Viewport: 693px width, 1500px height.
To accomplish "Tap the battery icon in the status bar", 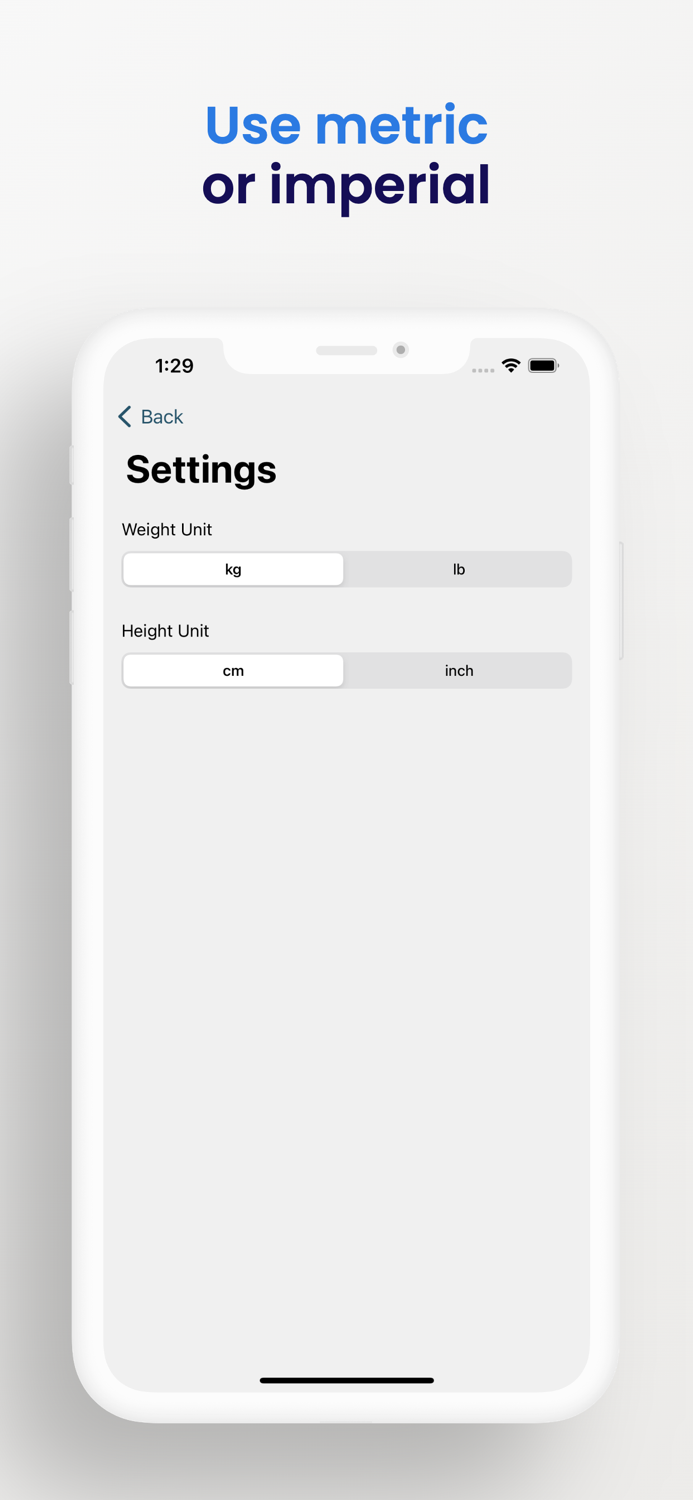I will [544, 366].
